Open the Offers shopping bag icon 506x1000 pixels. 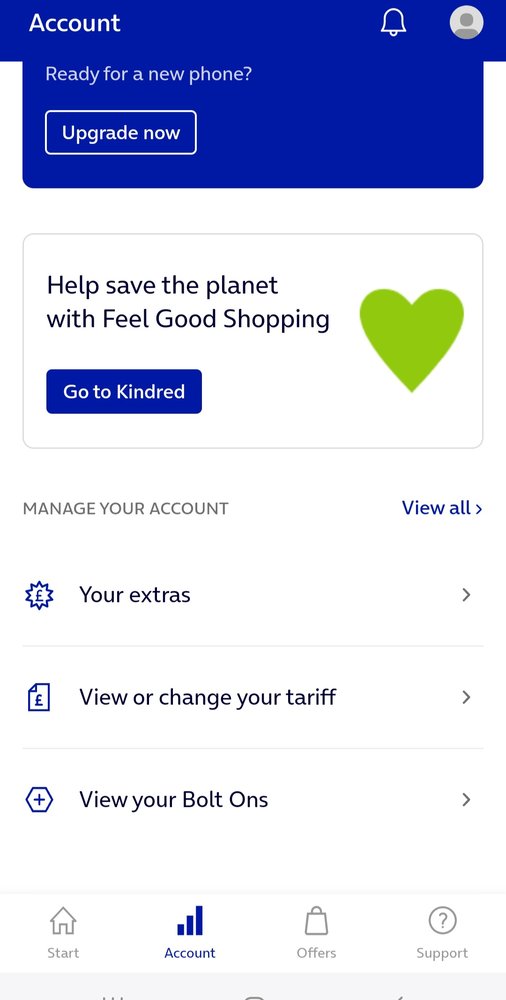316,921
